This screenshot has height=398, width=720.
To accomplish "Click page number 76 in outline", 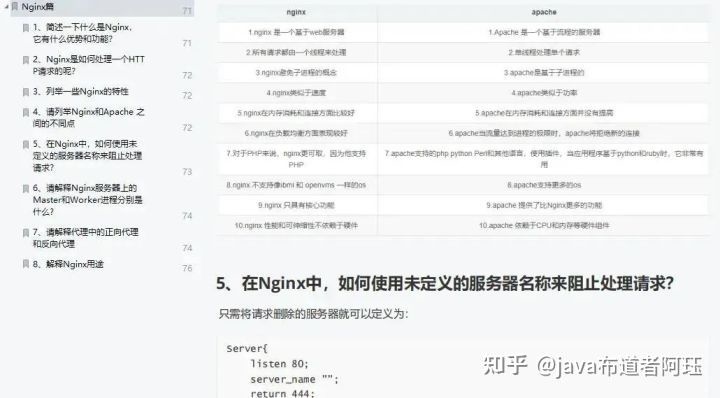I will pyautogui.click(x=187, y=268).
